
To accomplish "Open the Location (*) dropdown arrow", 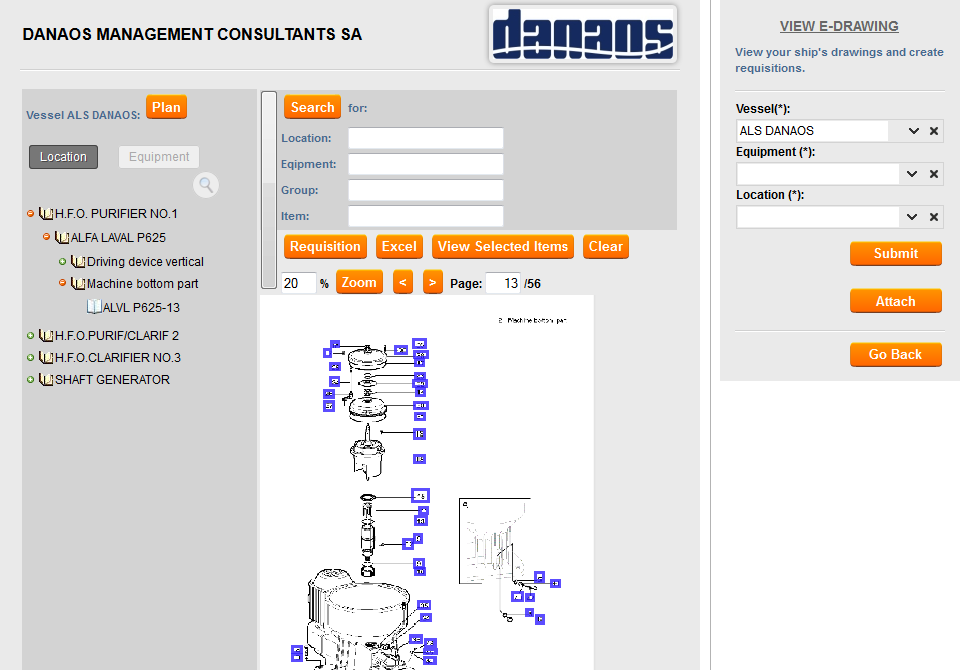I will 911,217.
